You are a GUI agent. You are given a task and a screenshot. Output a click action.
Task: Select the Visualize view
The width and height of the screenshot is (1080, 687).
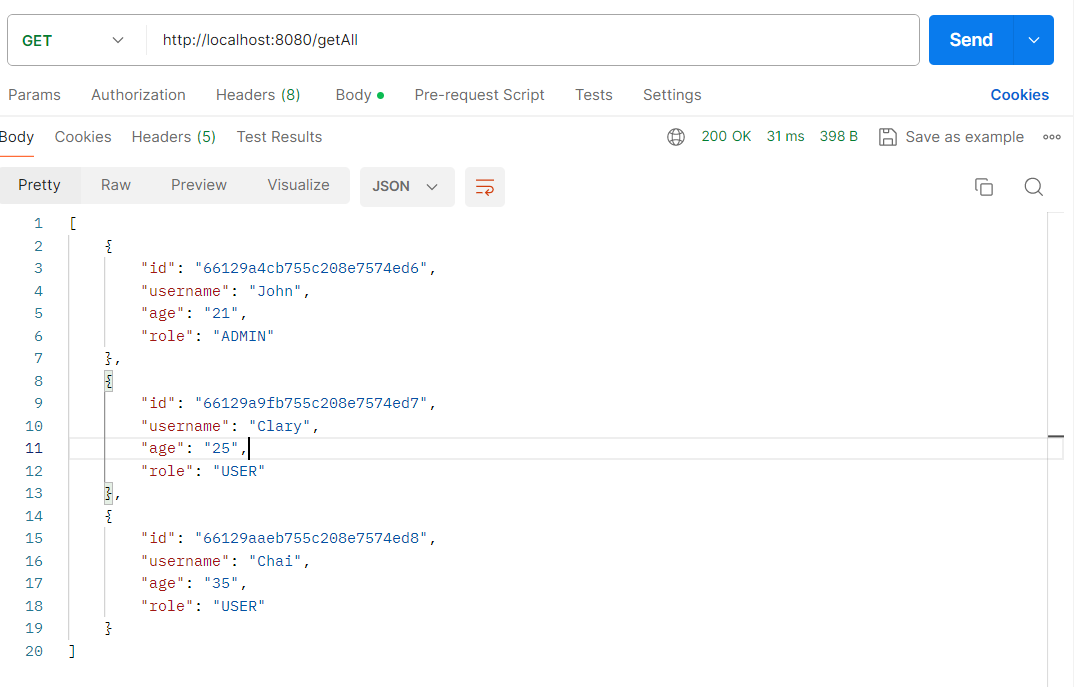(x=298, y=185)
